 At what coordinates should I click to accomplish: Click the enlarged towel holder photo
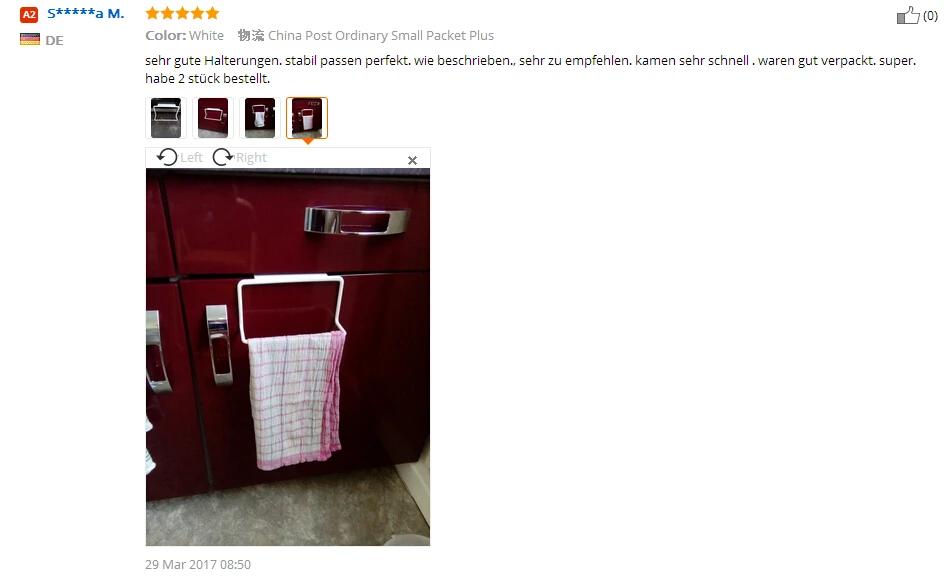click(x=288, y=357)
